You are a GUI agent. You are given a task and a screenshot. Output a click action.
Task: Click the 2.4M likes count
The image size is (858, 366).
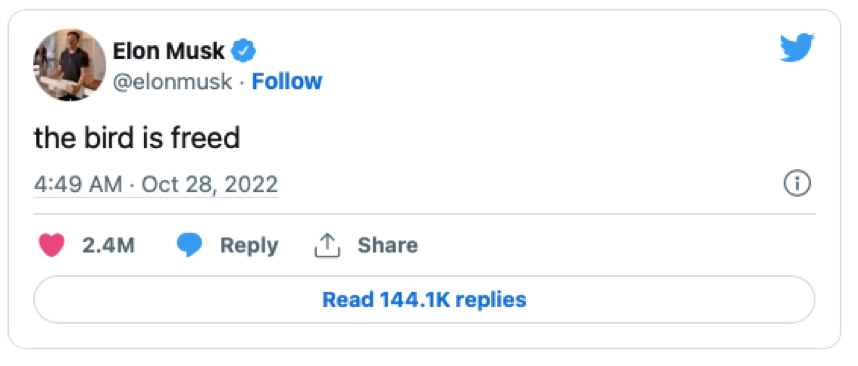(108, 245)
